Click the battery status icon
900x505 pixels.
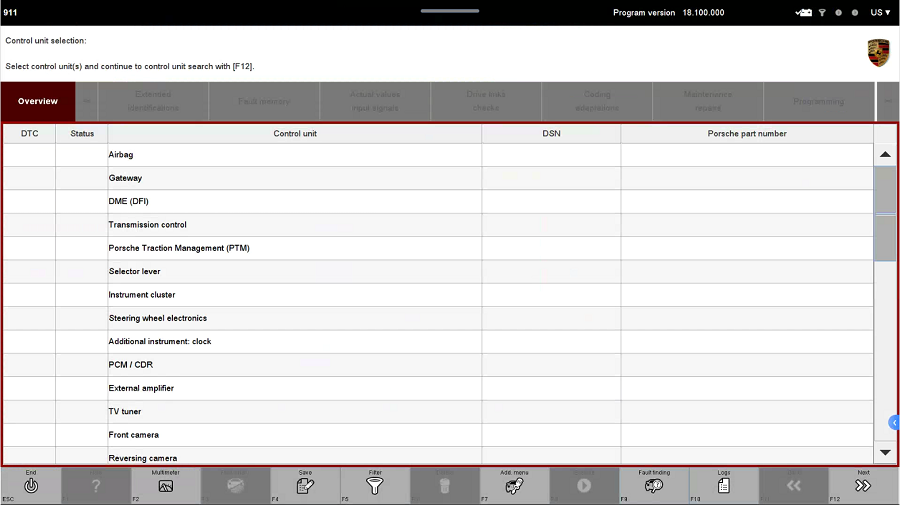tap(804, 13)
